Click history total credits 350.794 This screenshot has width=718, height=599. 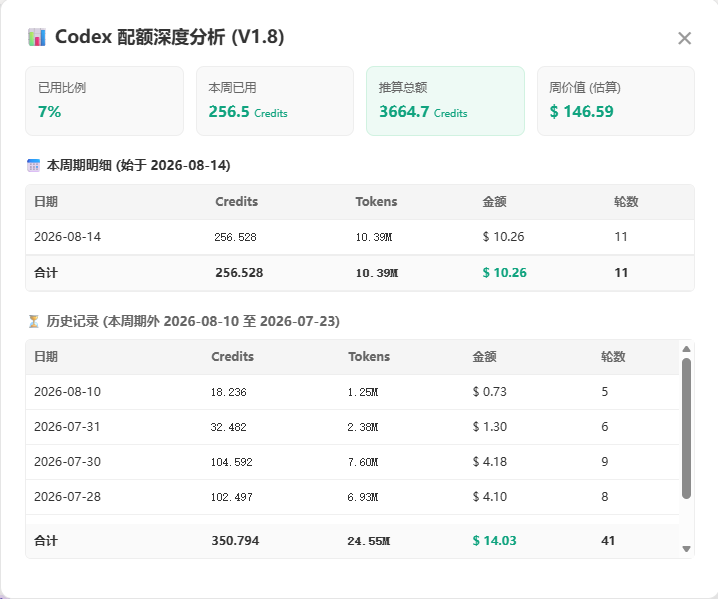pos(235,541)
